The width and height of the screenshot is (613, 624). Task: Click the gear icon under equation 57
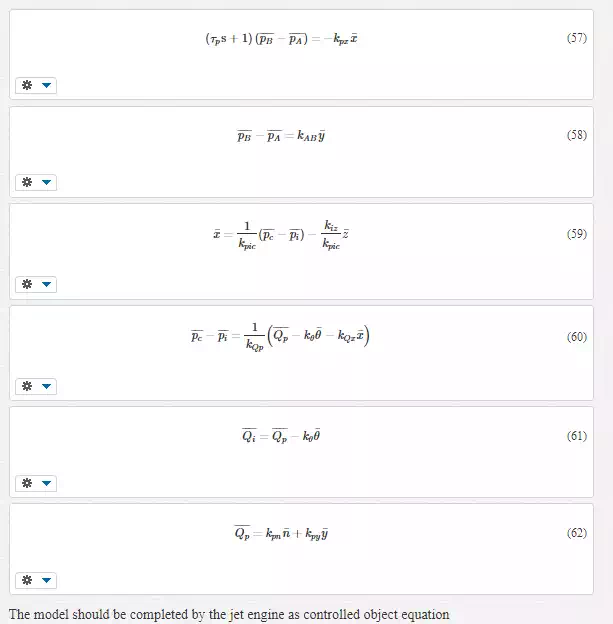(27, 85)
